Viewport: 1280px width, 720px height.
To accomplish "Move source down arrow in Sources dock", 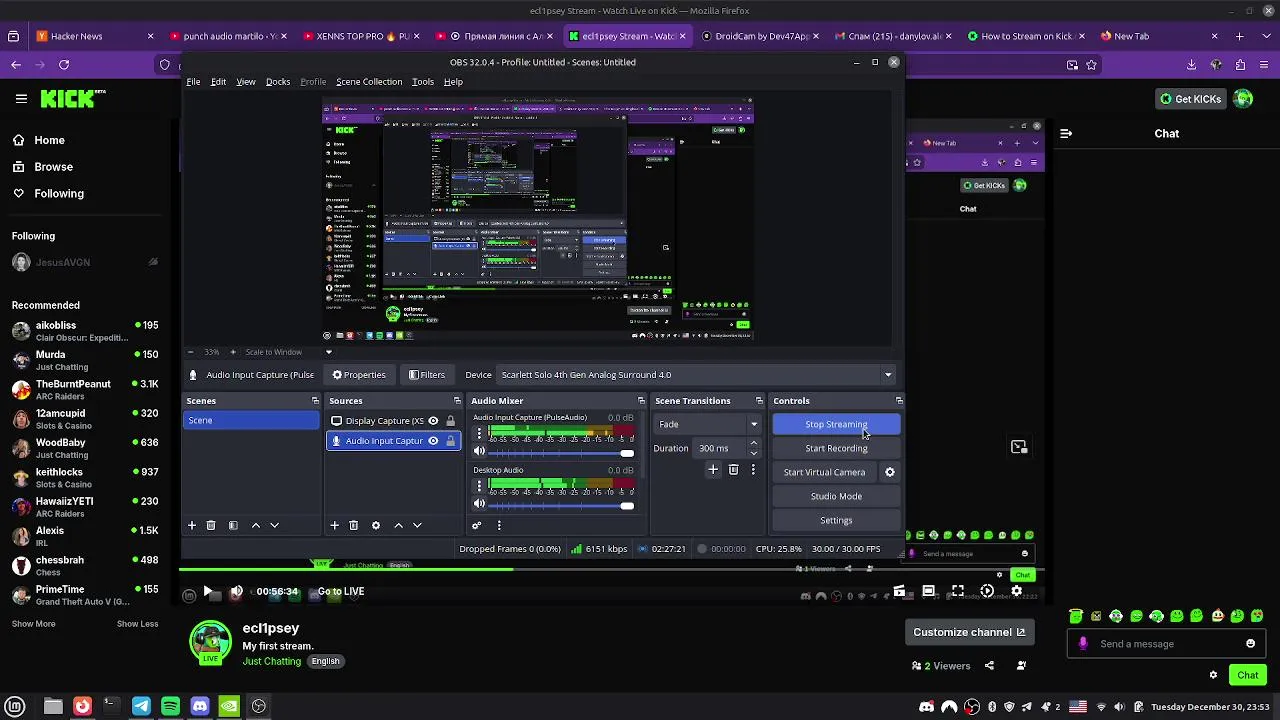I will click(x=417, y=525).
